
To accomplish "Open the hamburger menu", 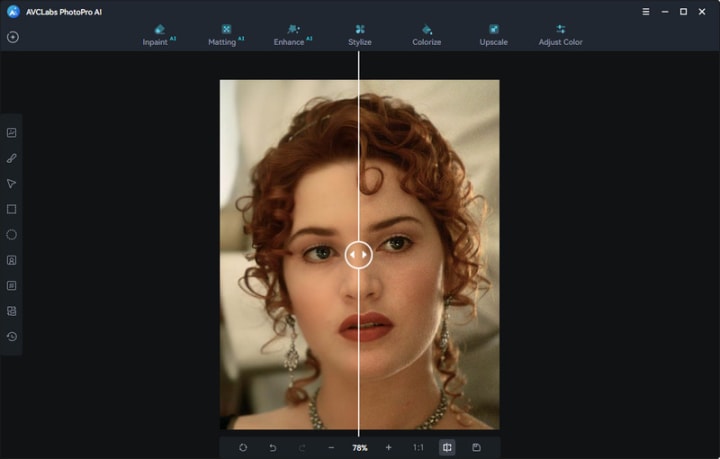I will [x=646, y=12].
